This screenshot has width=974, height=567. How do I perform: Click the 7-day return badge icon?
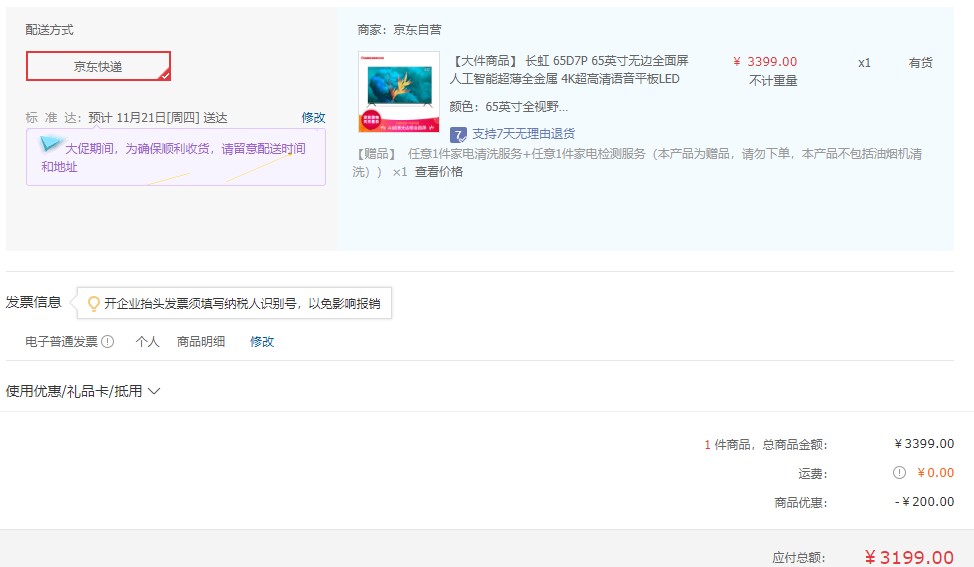tap(458, 134)
